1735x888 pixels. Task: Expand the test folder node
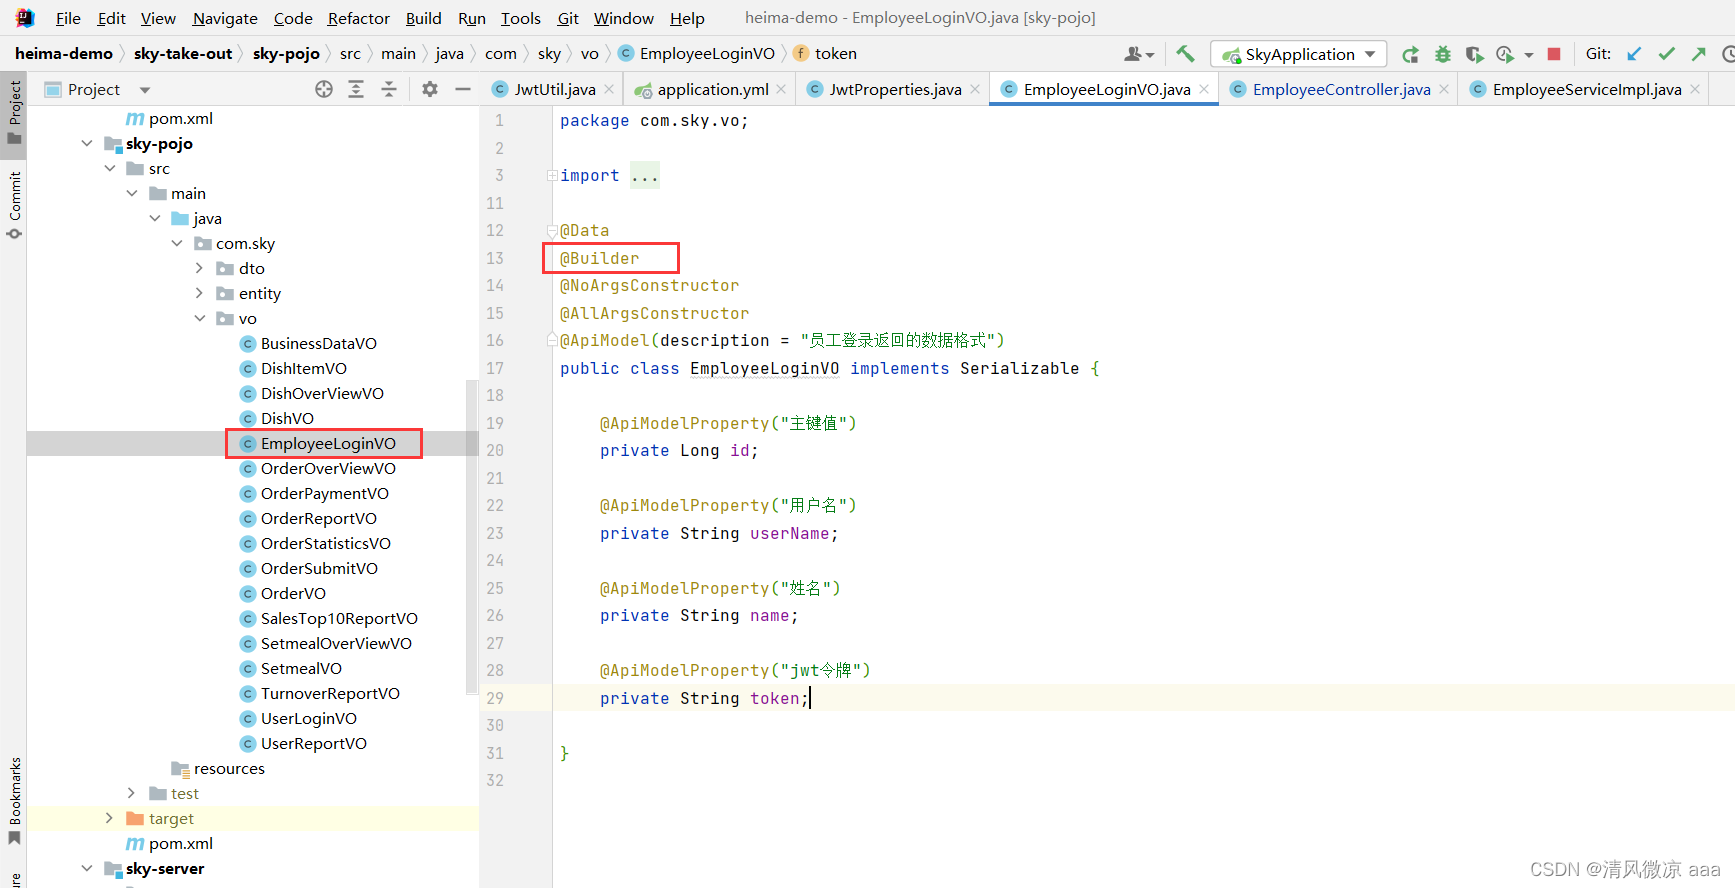coord(132,793)
